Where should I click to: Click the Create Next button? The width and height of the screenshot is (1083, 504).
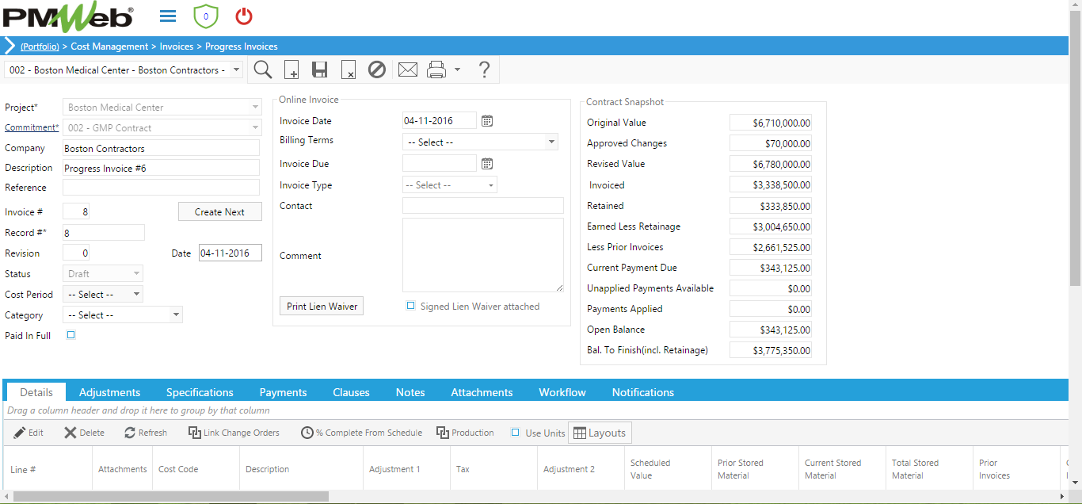tap(220, 212)
